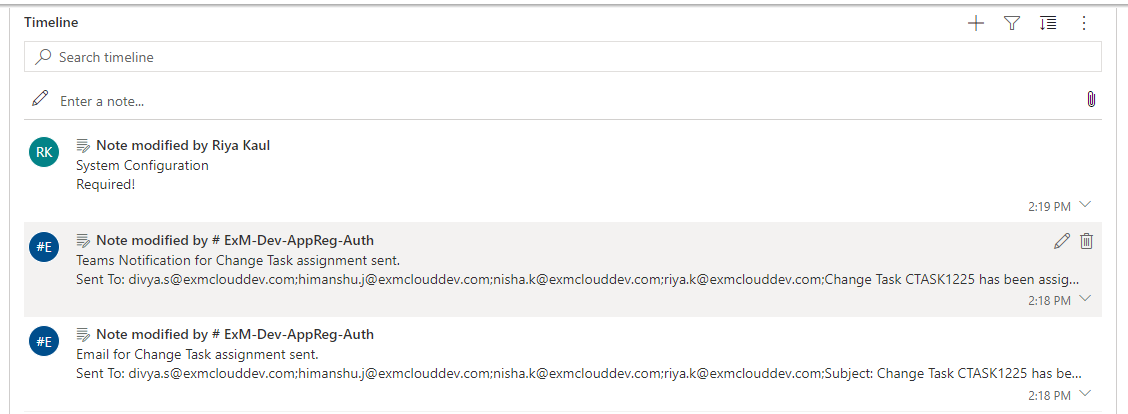Click the #E avatar beside Teams Notification note
This screenshot has width=1128, height=414.
click(x=44, y=246)
